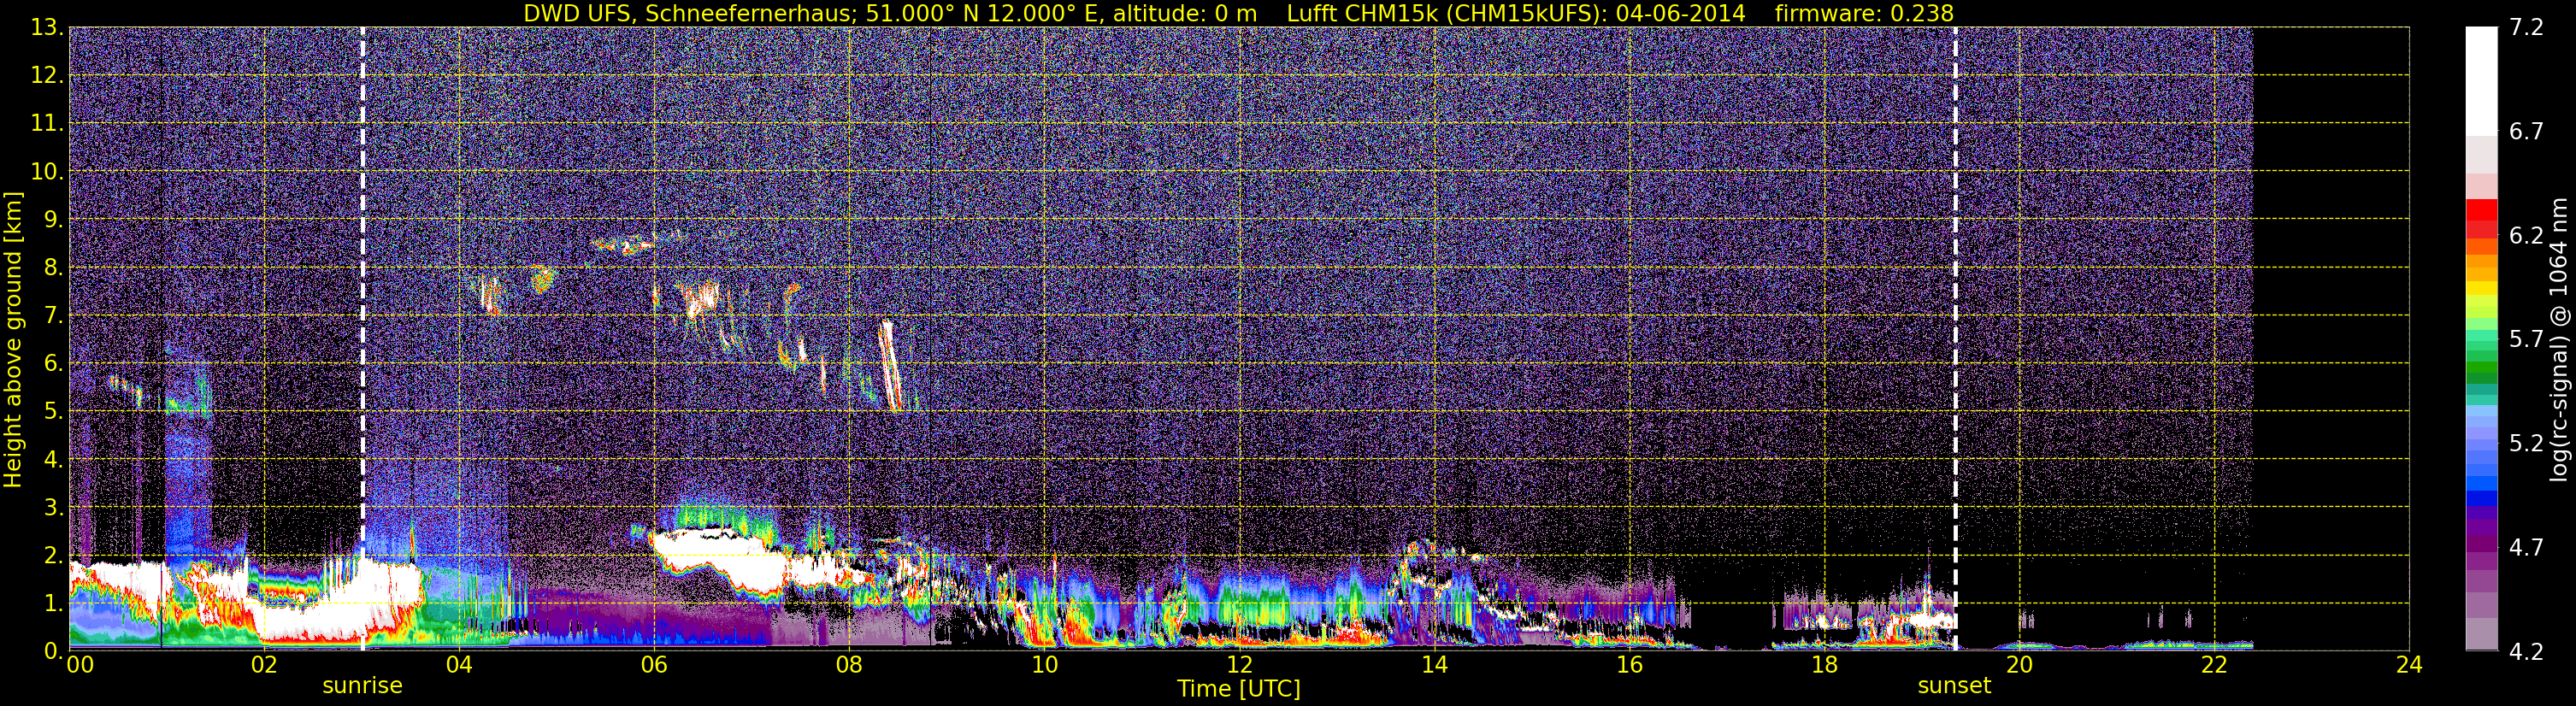Click the '12' tick label on the time axis
The width and height of the screenshot is (2576, 706).
coord(1239,665)
